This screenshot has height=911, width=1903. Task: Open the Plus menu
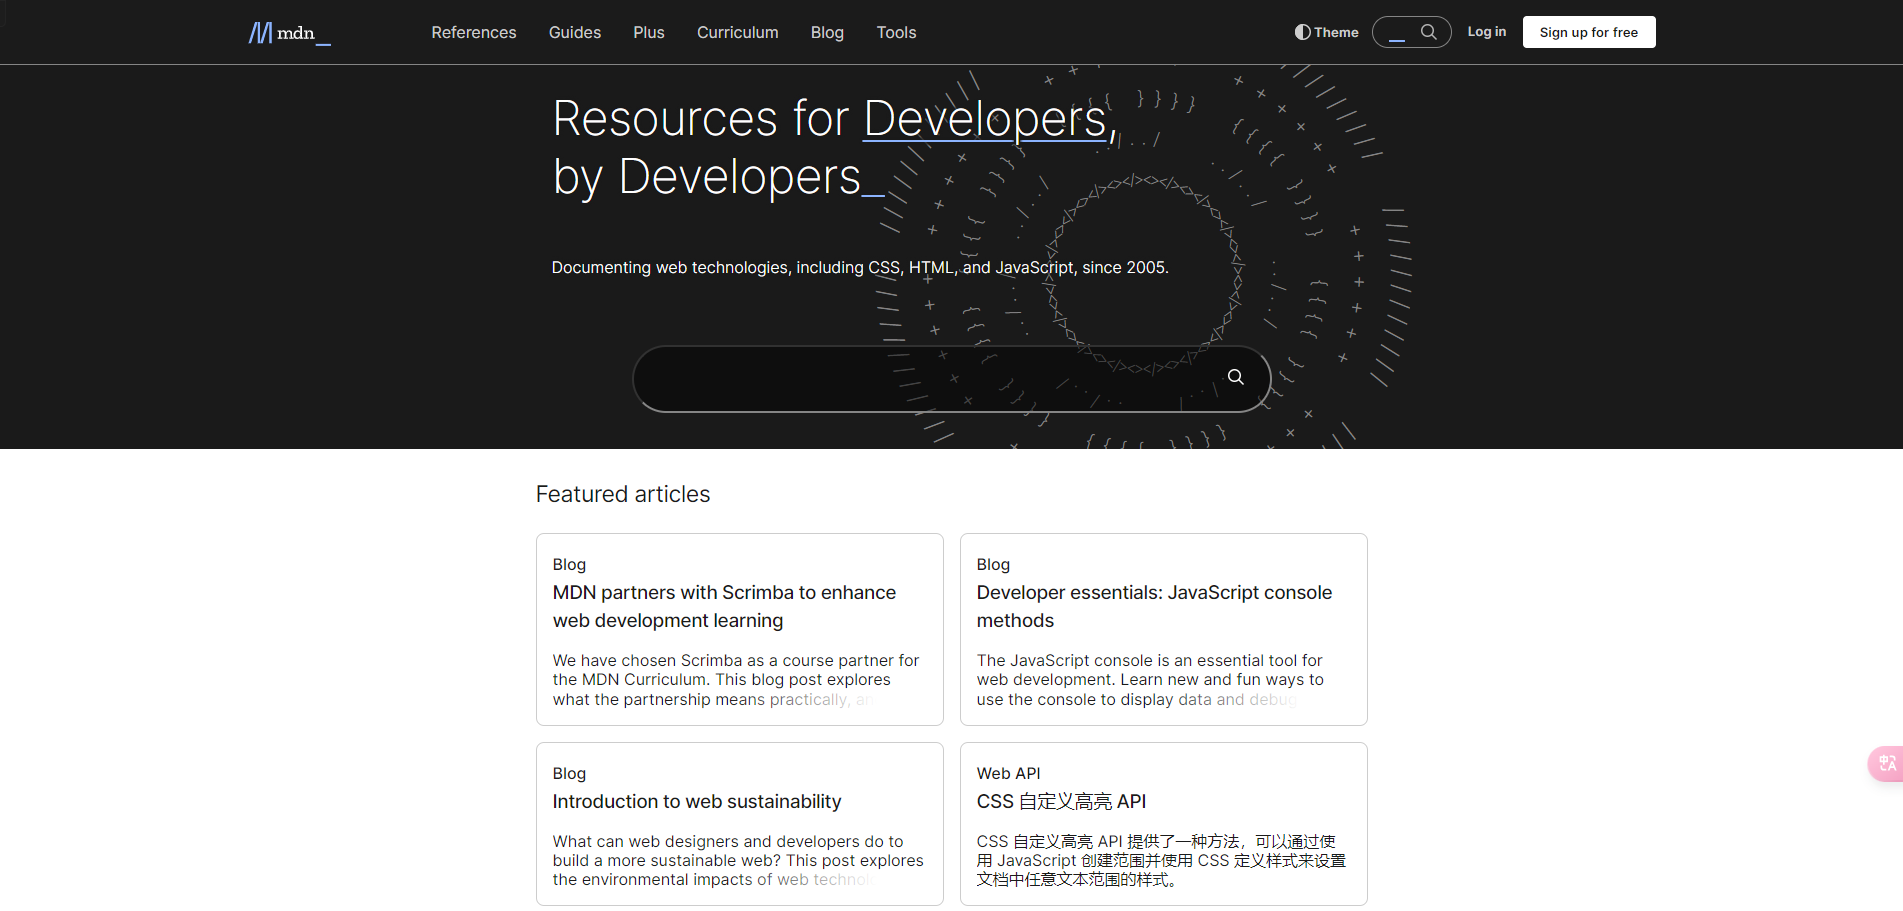click(x=649, y=32)
